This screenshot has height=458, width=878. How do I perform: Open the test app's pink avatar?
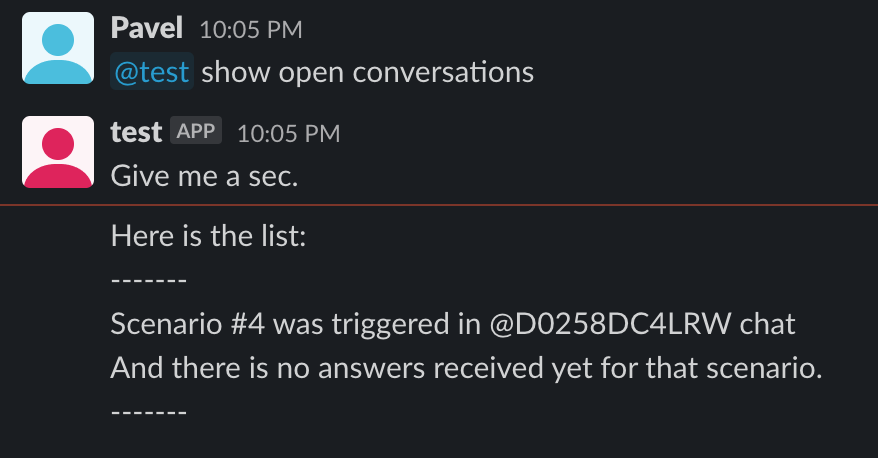click(x=58, y=152)
